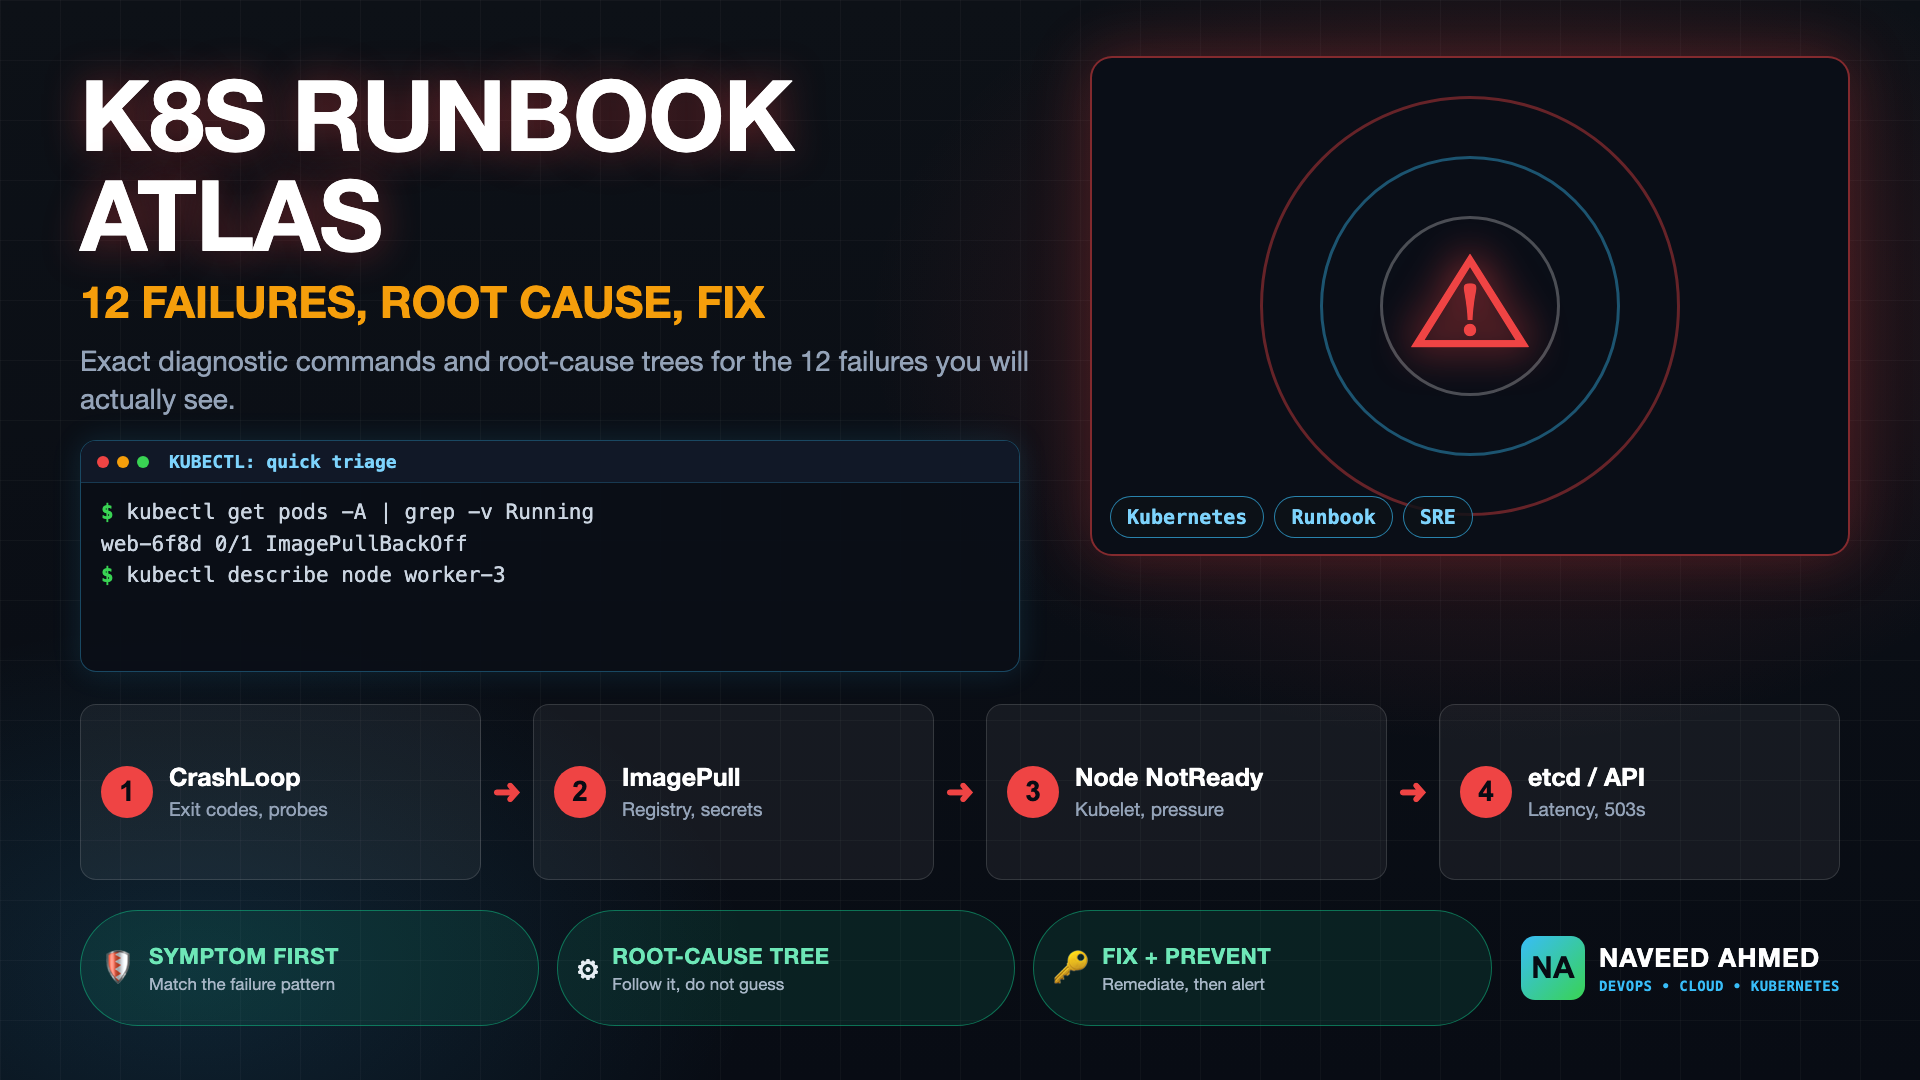Click the K8S Runbook Atlas title

coord(438,166)
